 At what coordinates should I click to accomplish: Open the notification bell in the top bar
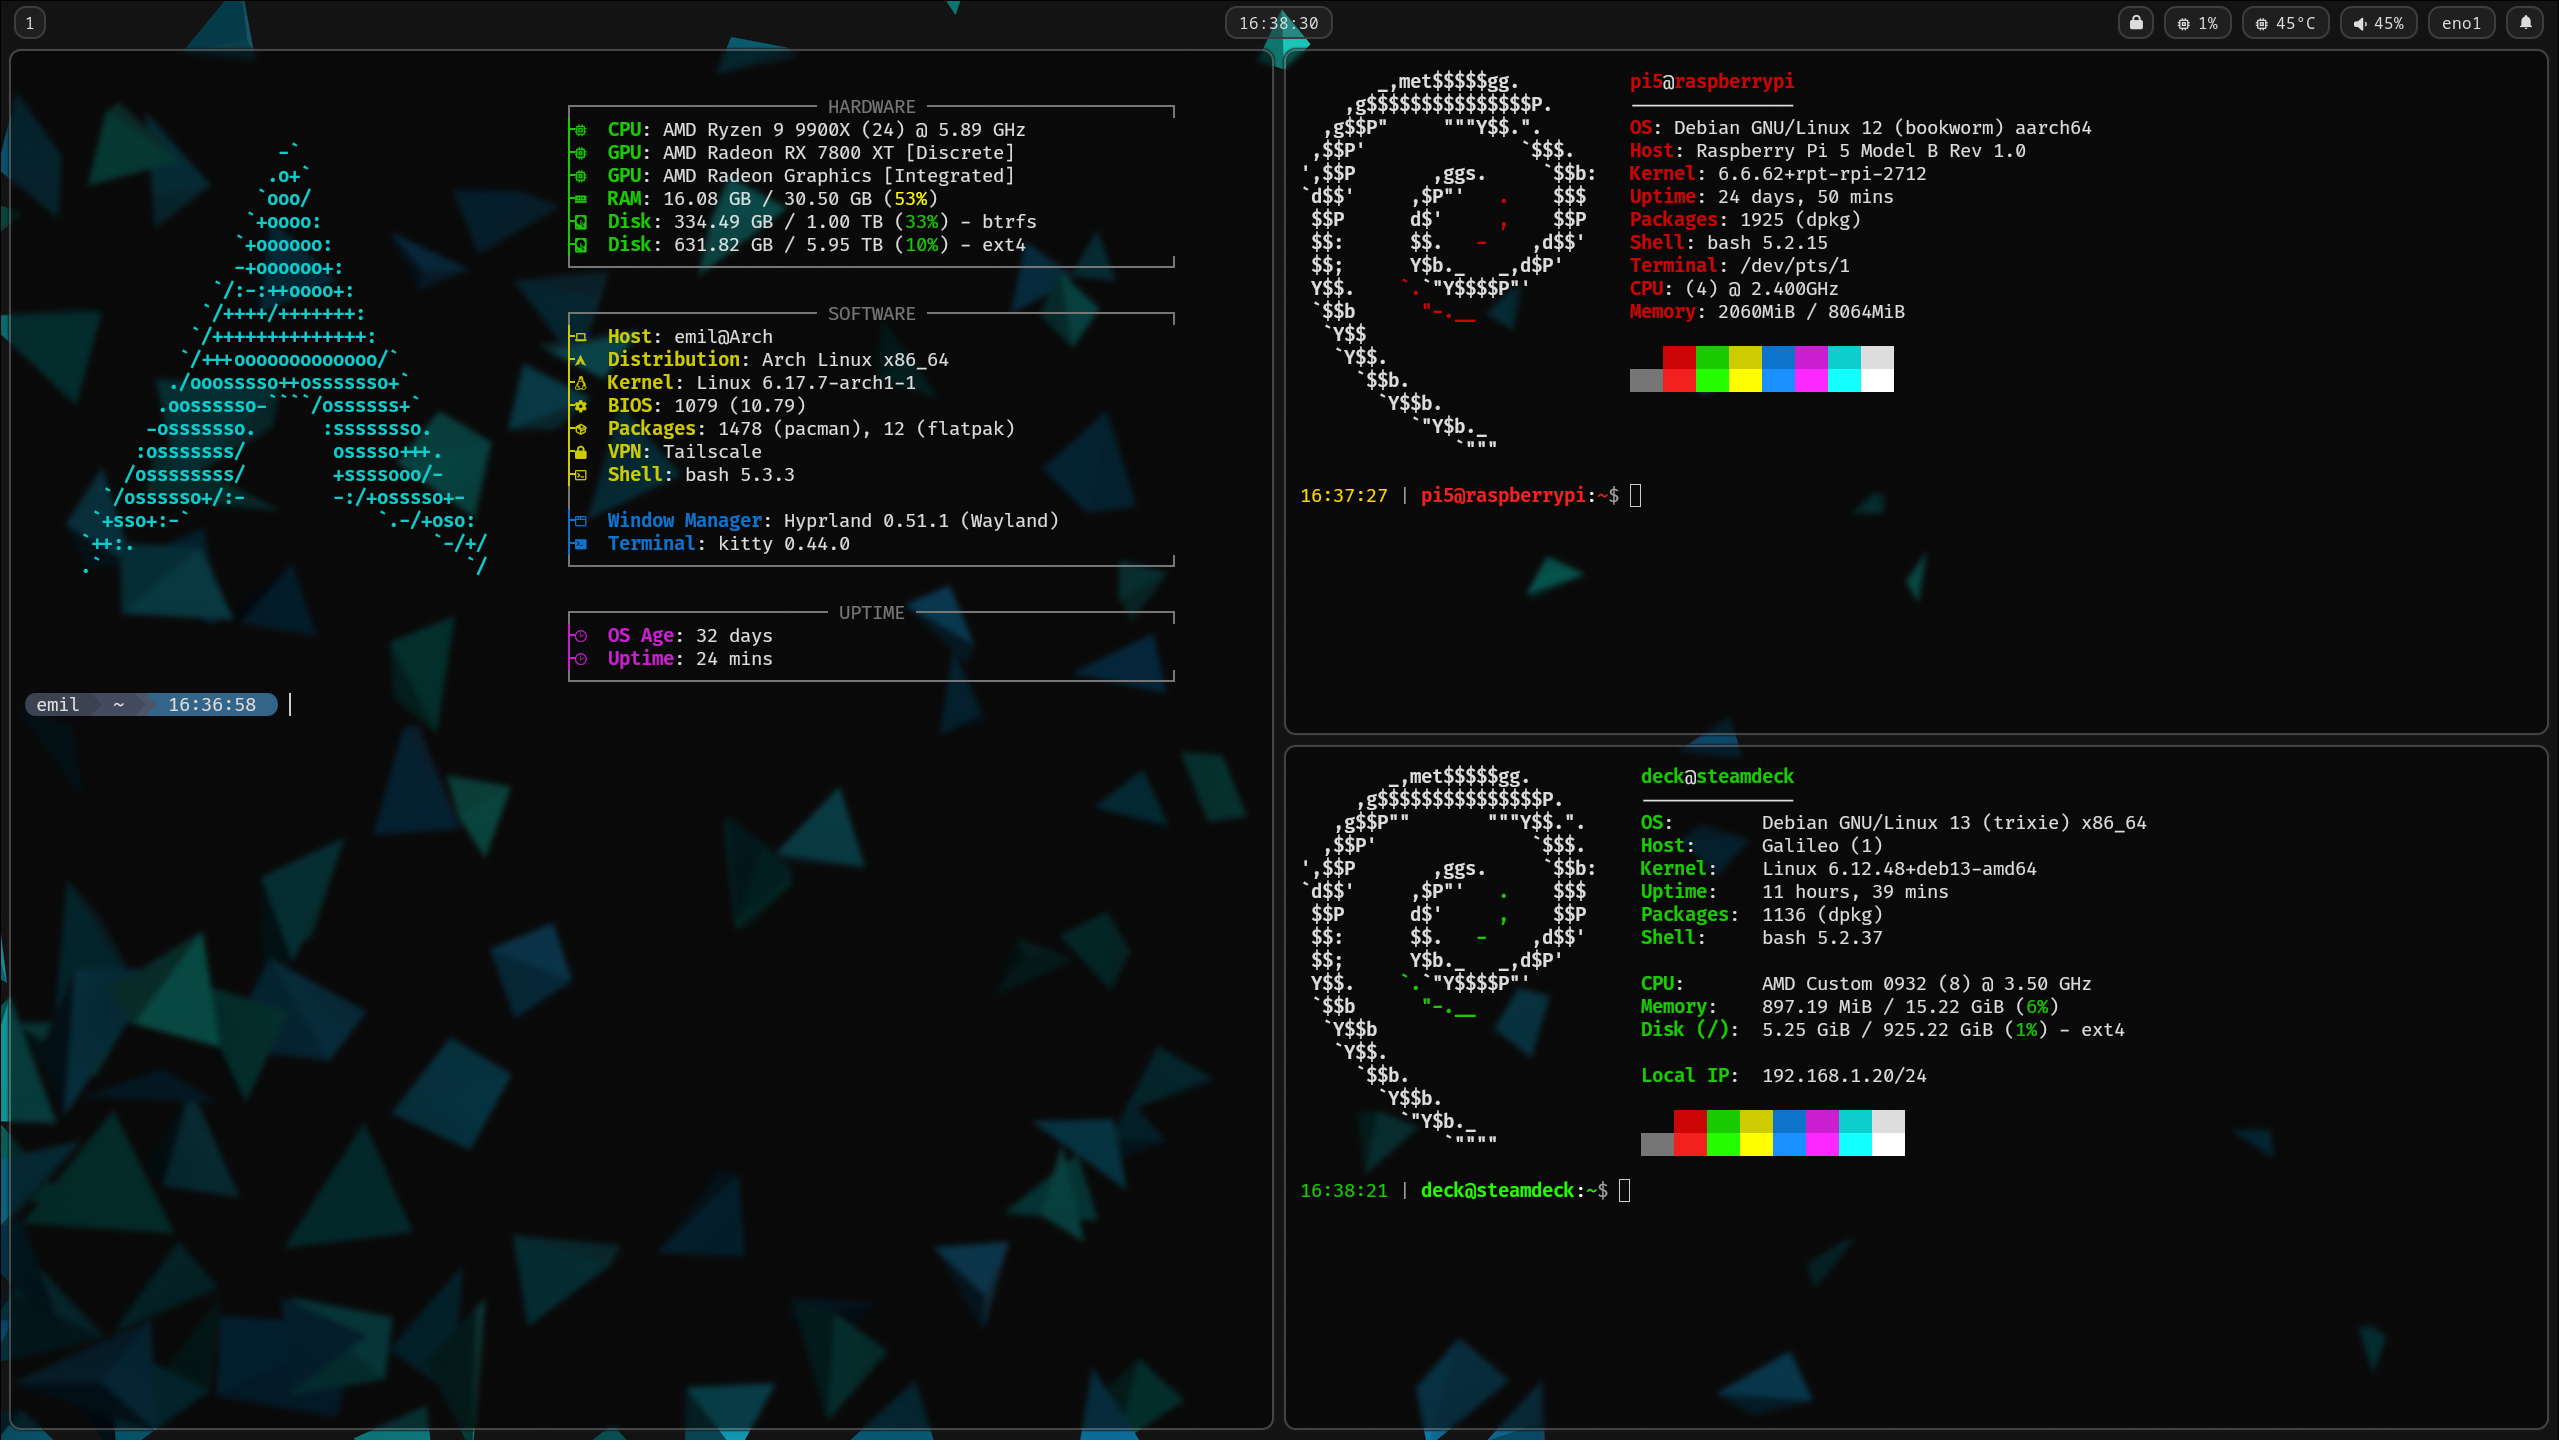(x=2526, y=23)
